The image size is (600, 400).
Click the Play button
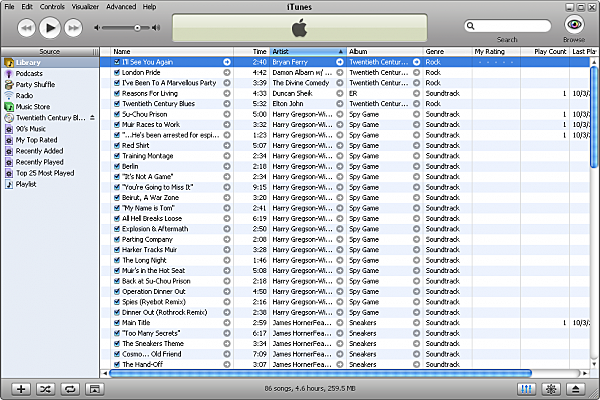click(x=50, y=28)
